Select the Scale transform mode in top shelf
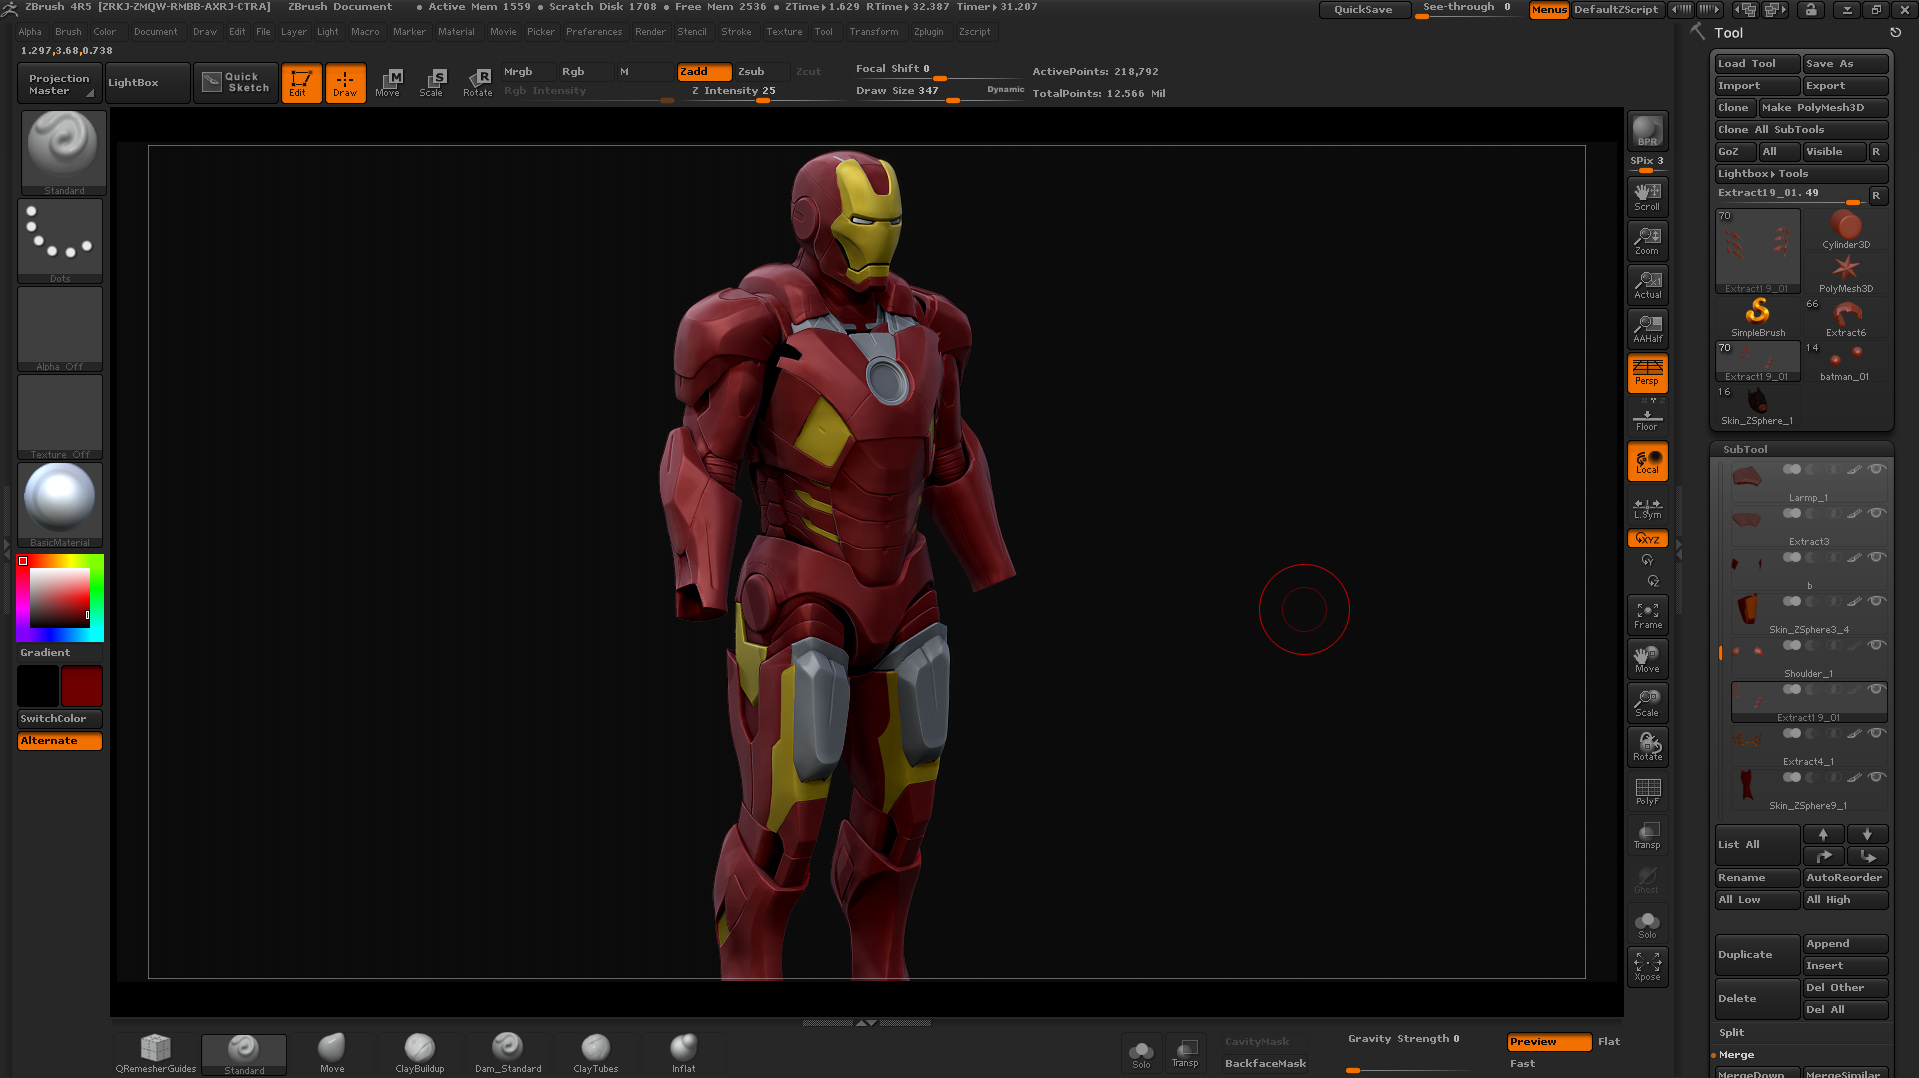Image resolution: width=1919 pixels, height=1078 pixels. pos(432,83)
